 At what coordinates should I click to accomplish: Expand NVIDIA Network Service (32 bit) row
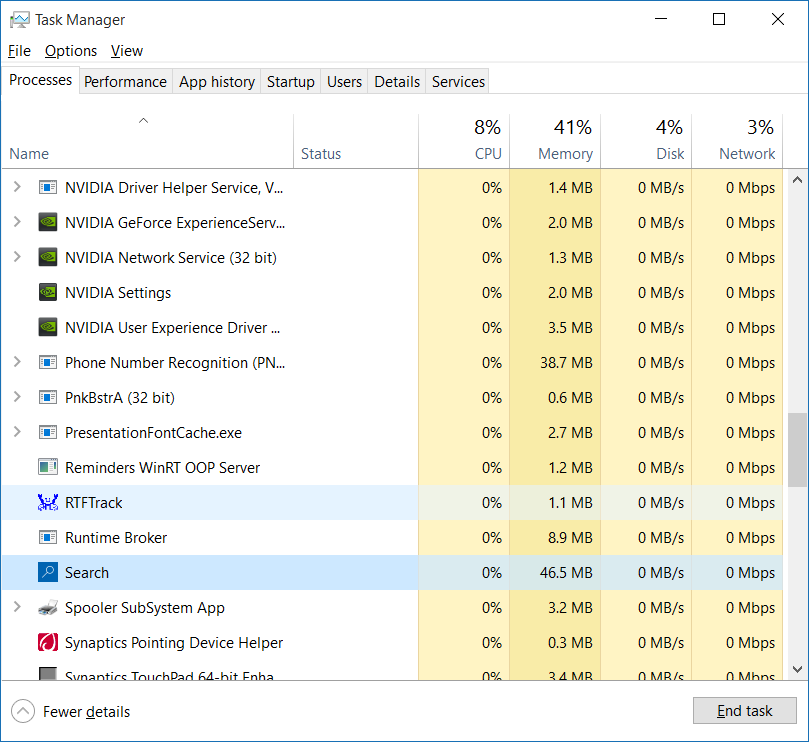click(x=17, y=257)
